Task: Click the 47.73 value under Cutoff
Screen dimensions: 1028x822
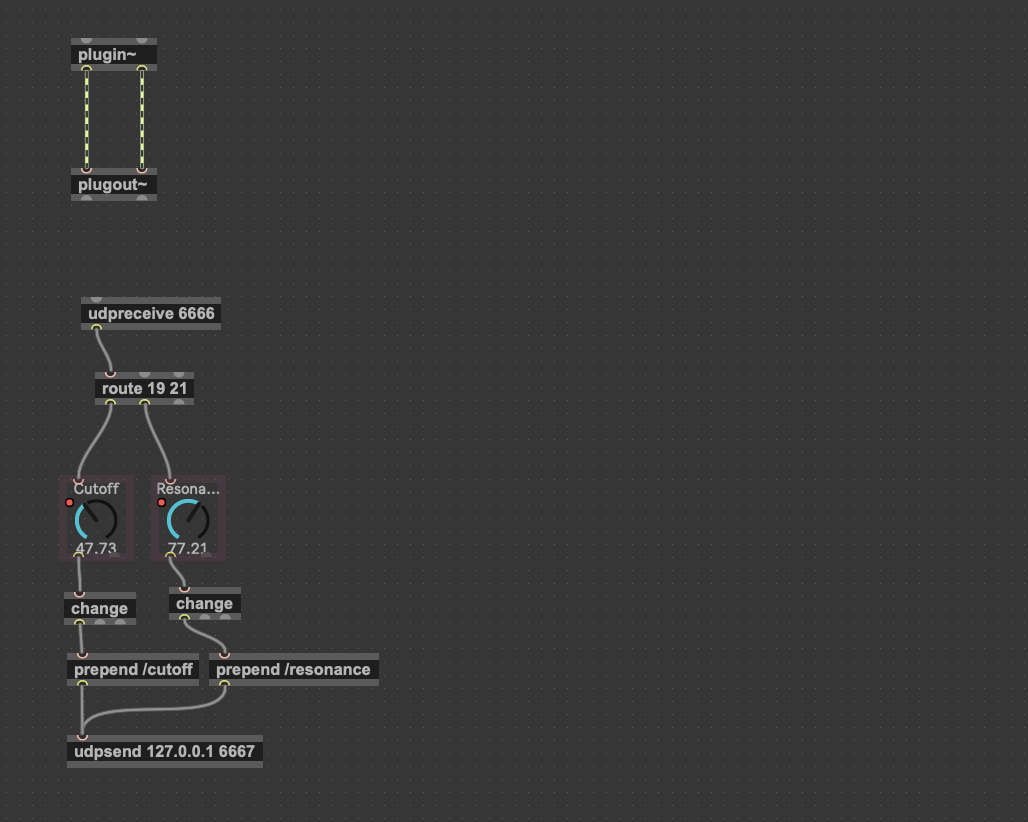Action: (x=96, y=548)
